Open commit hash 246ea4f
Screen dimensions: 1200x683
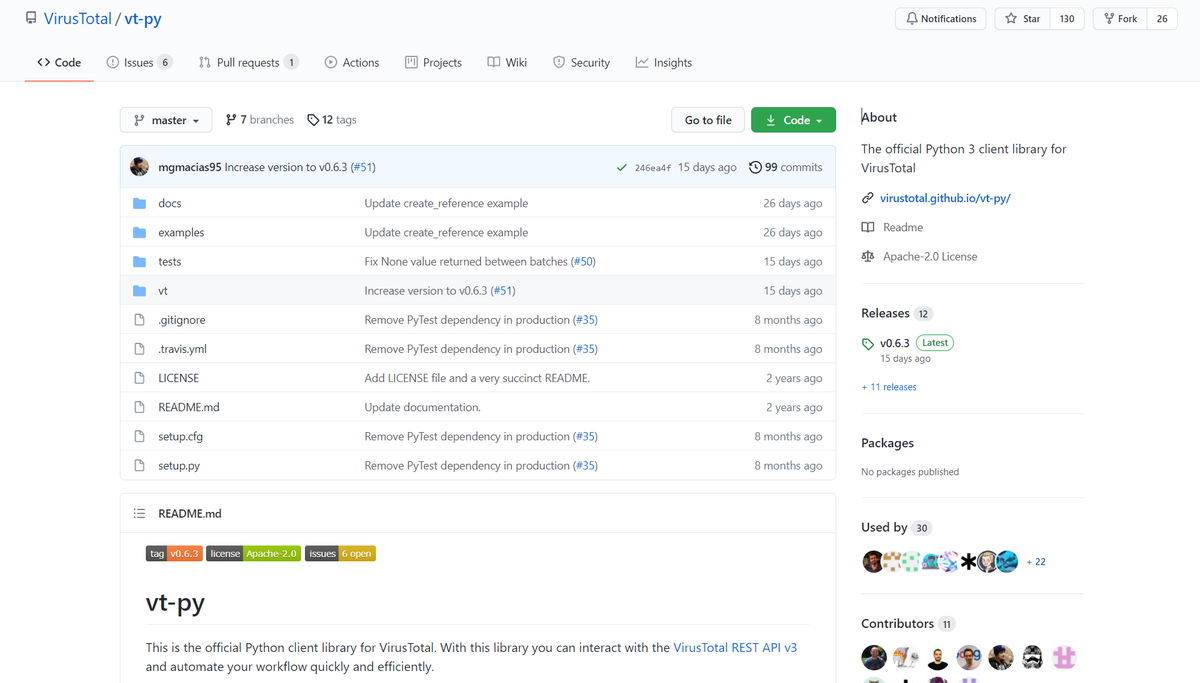653,168
